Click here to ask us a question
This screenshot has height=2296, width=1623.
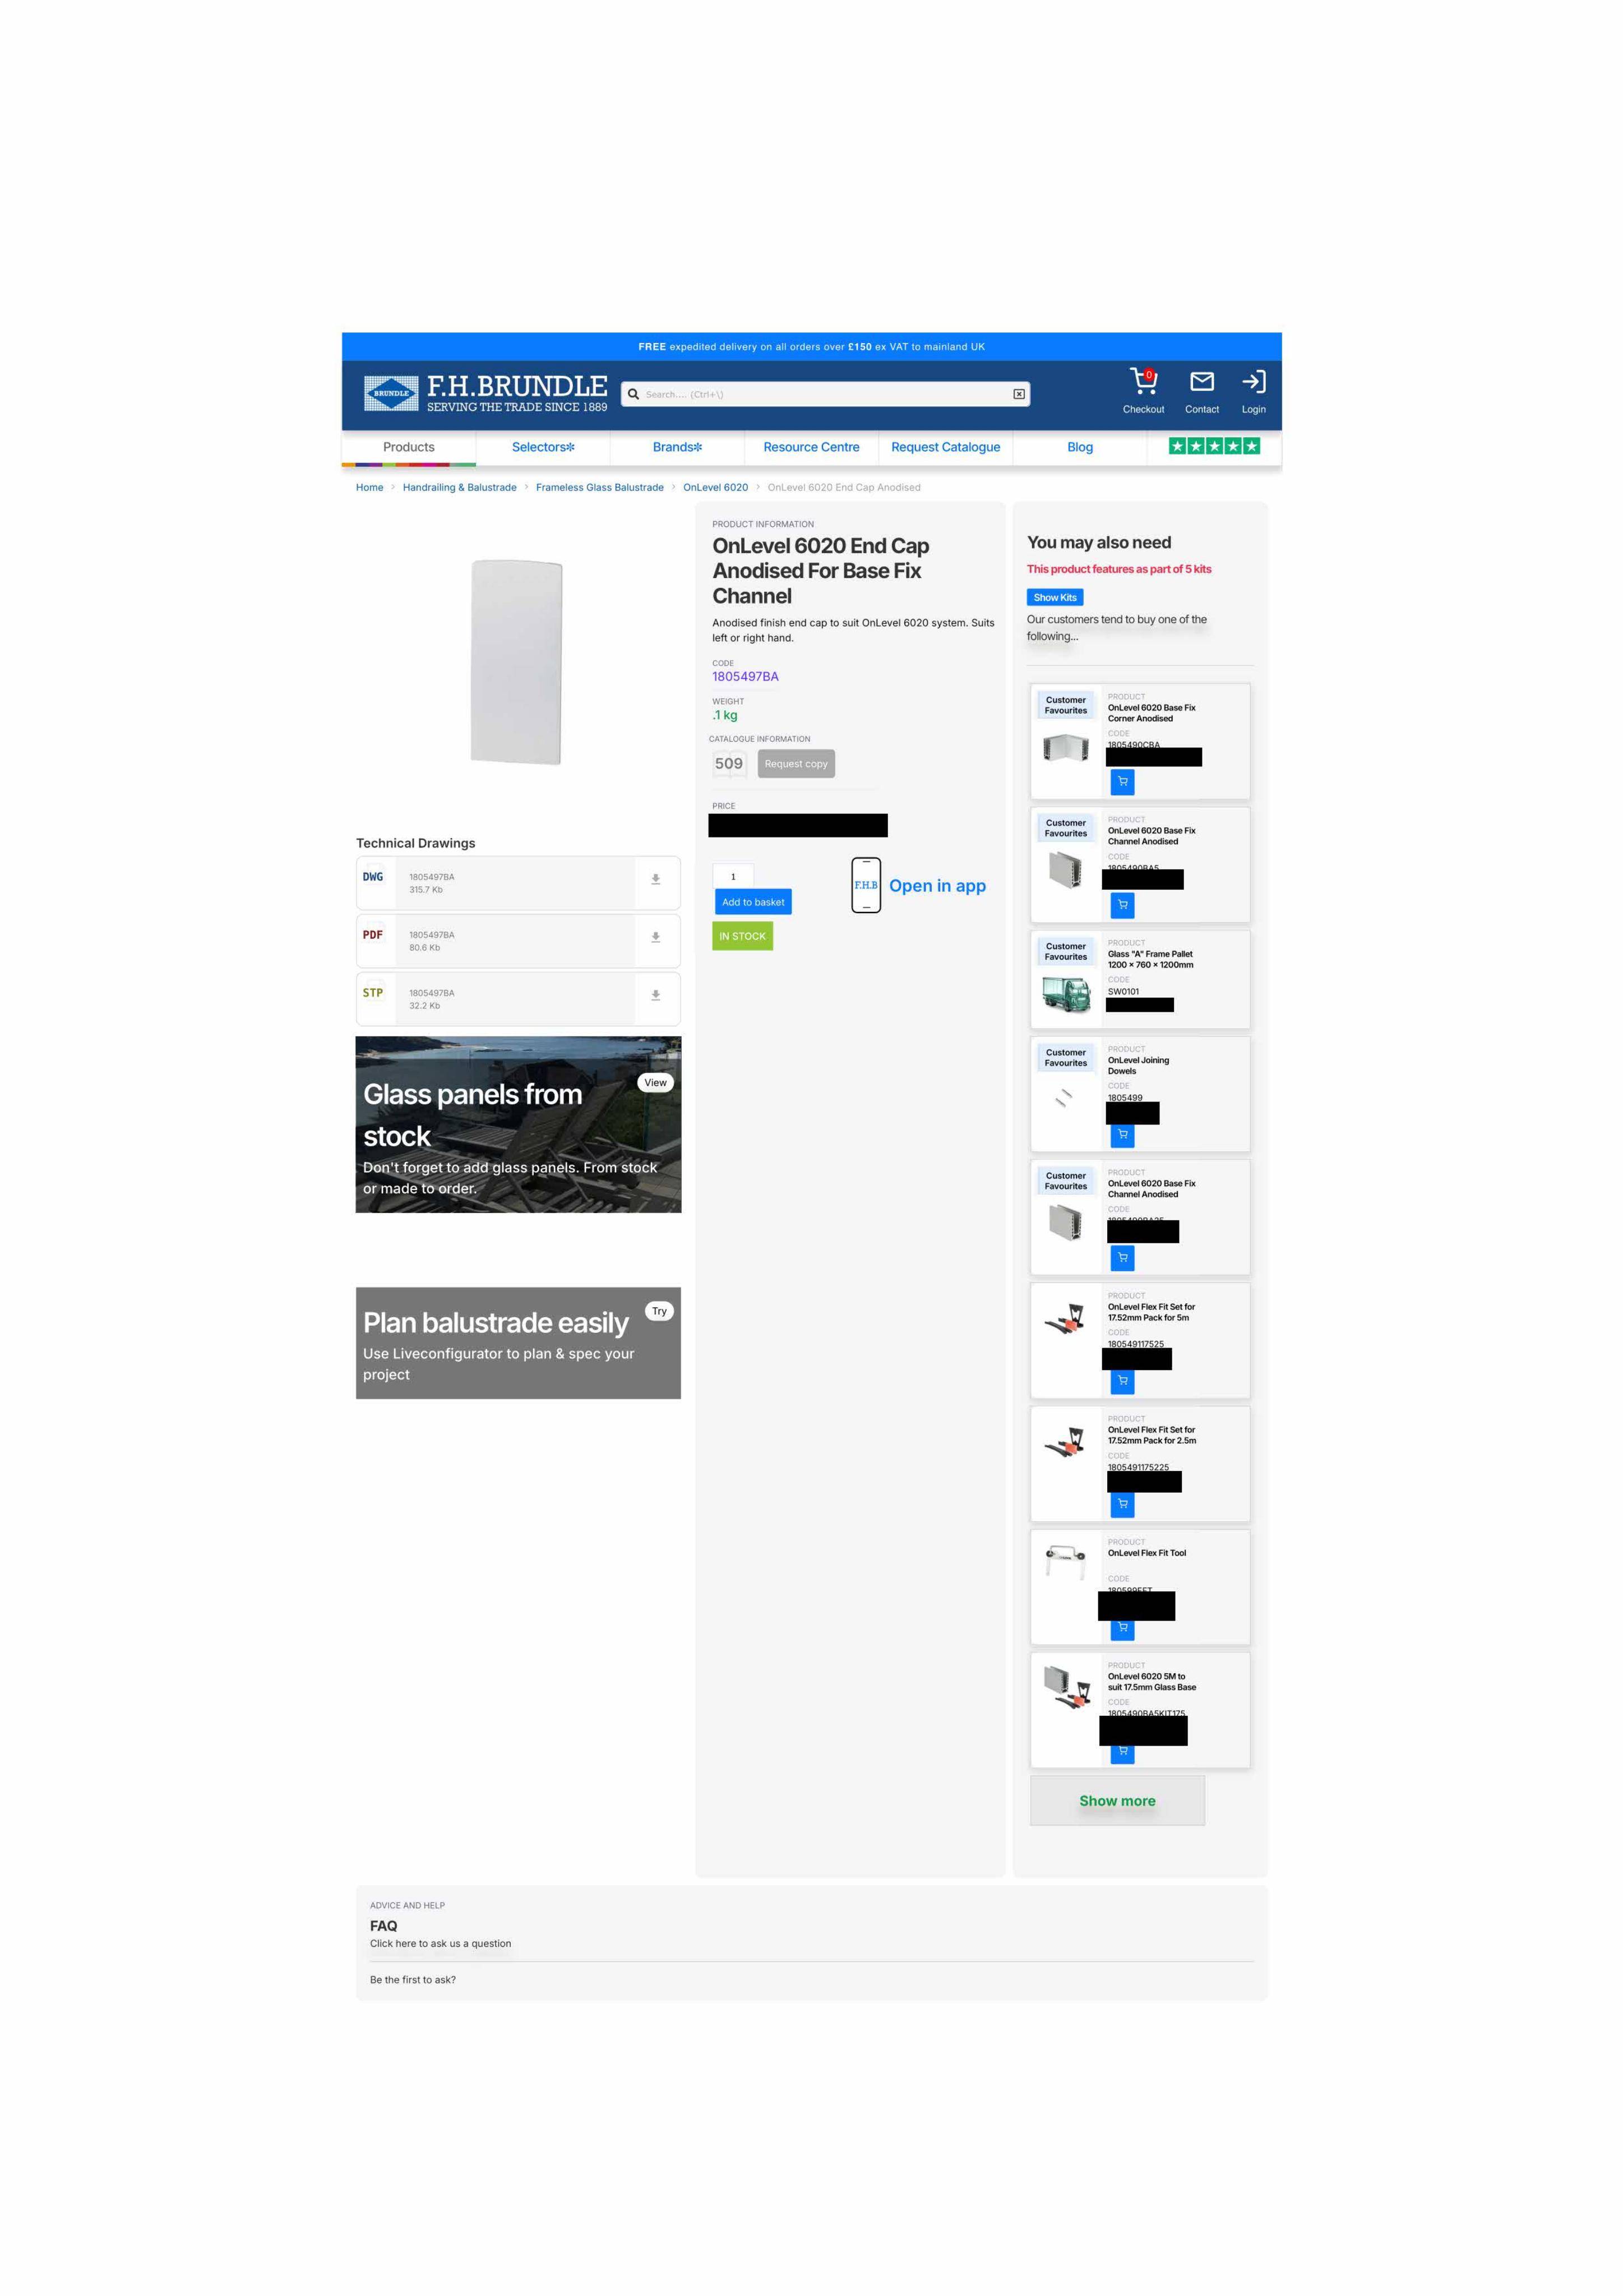440,1944
